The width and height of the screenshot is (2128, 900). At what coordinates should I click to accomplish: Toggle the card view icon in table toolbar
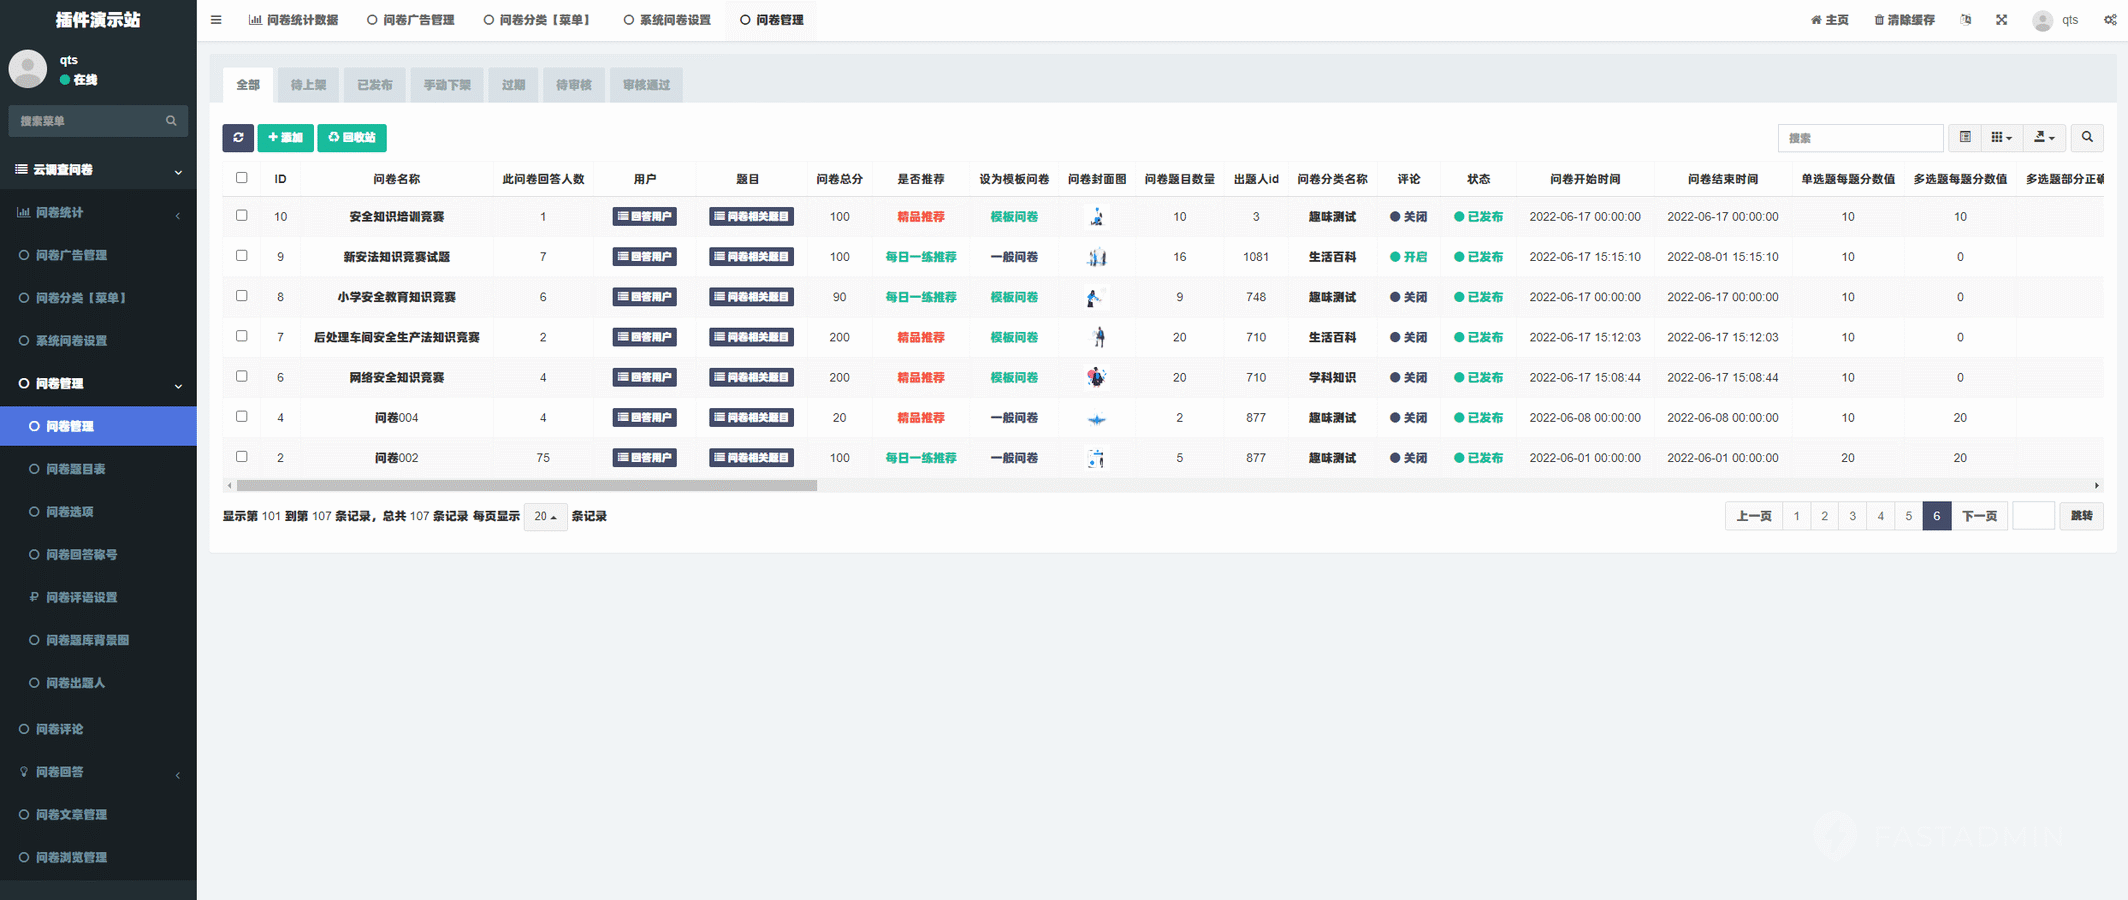pyautogui.click(x=1965, y=137)
